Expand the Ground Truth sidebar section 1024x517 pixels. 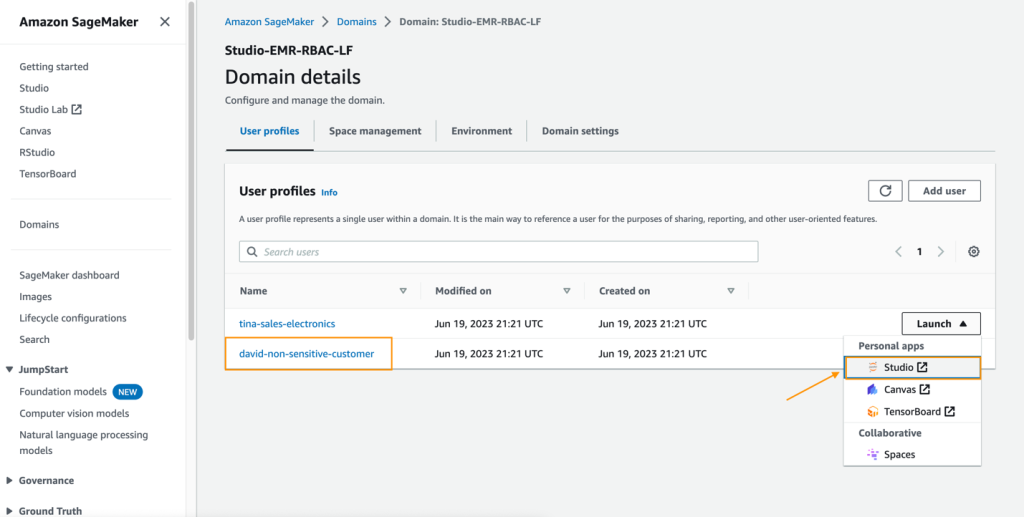pos(9,511)
